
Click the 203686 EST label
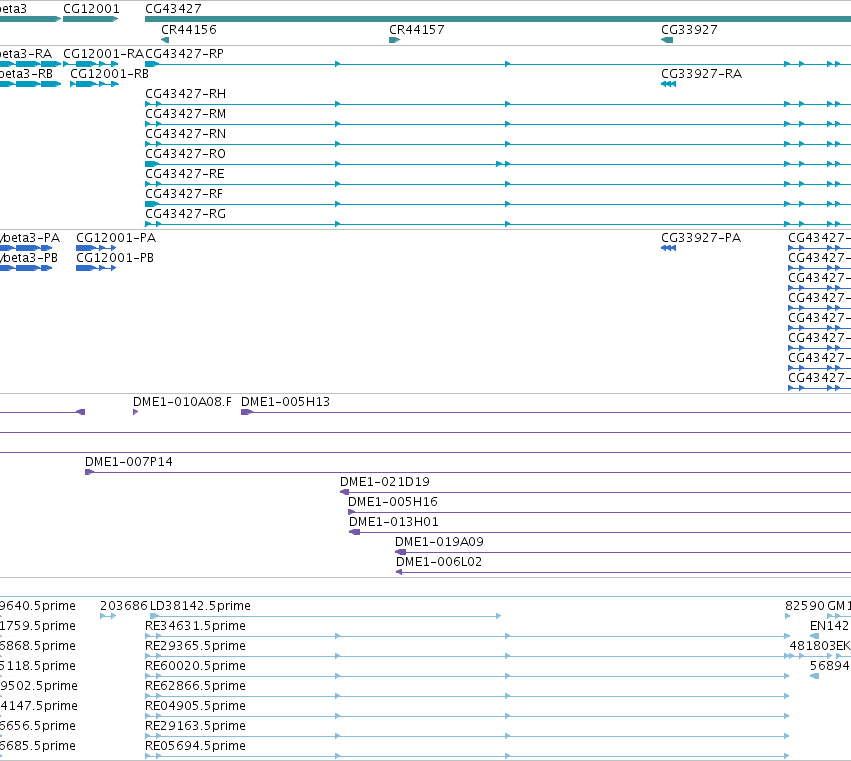point(124,606)
